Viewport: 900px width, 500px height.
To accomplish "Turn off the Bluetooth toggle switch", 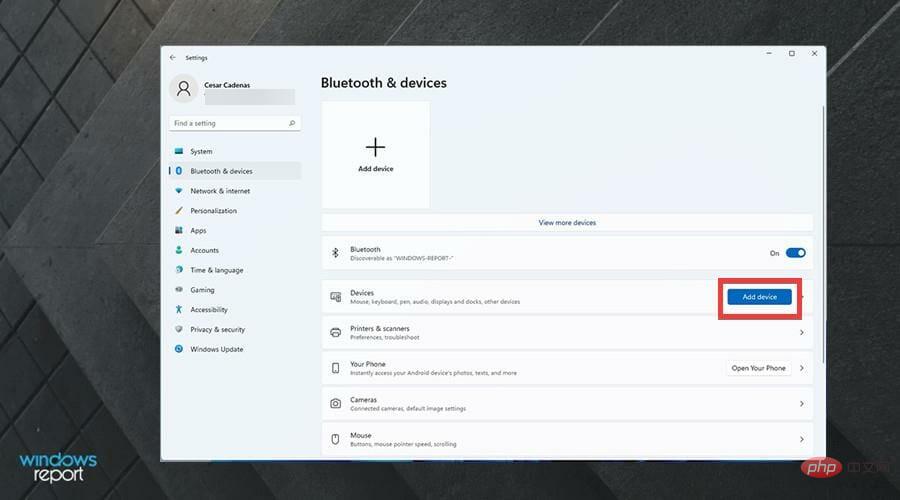I will [795, 253].
